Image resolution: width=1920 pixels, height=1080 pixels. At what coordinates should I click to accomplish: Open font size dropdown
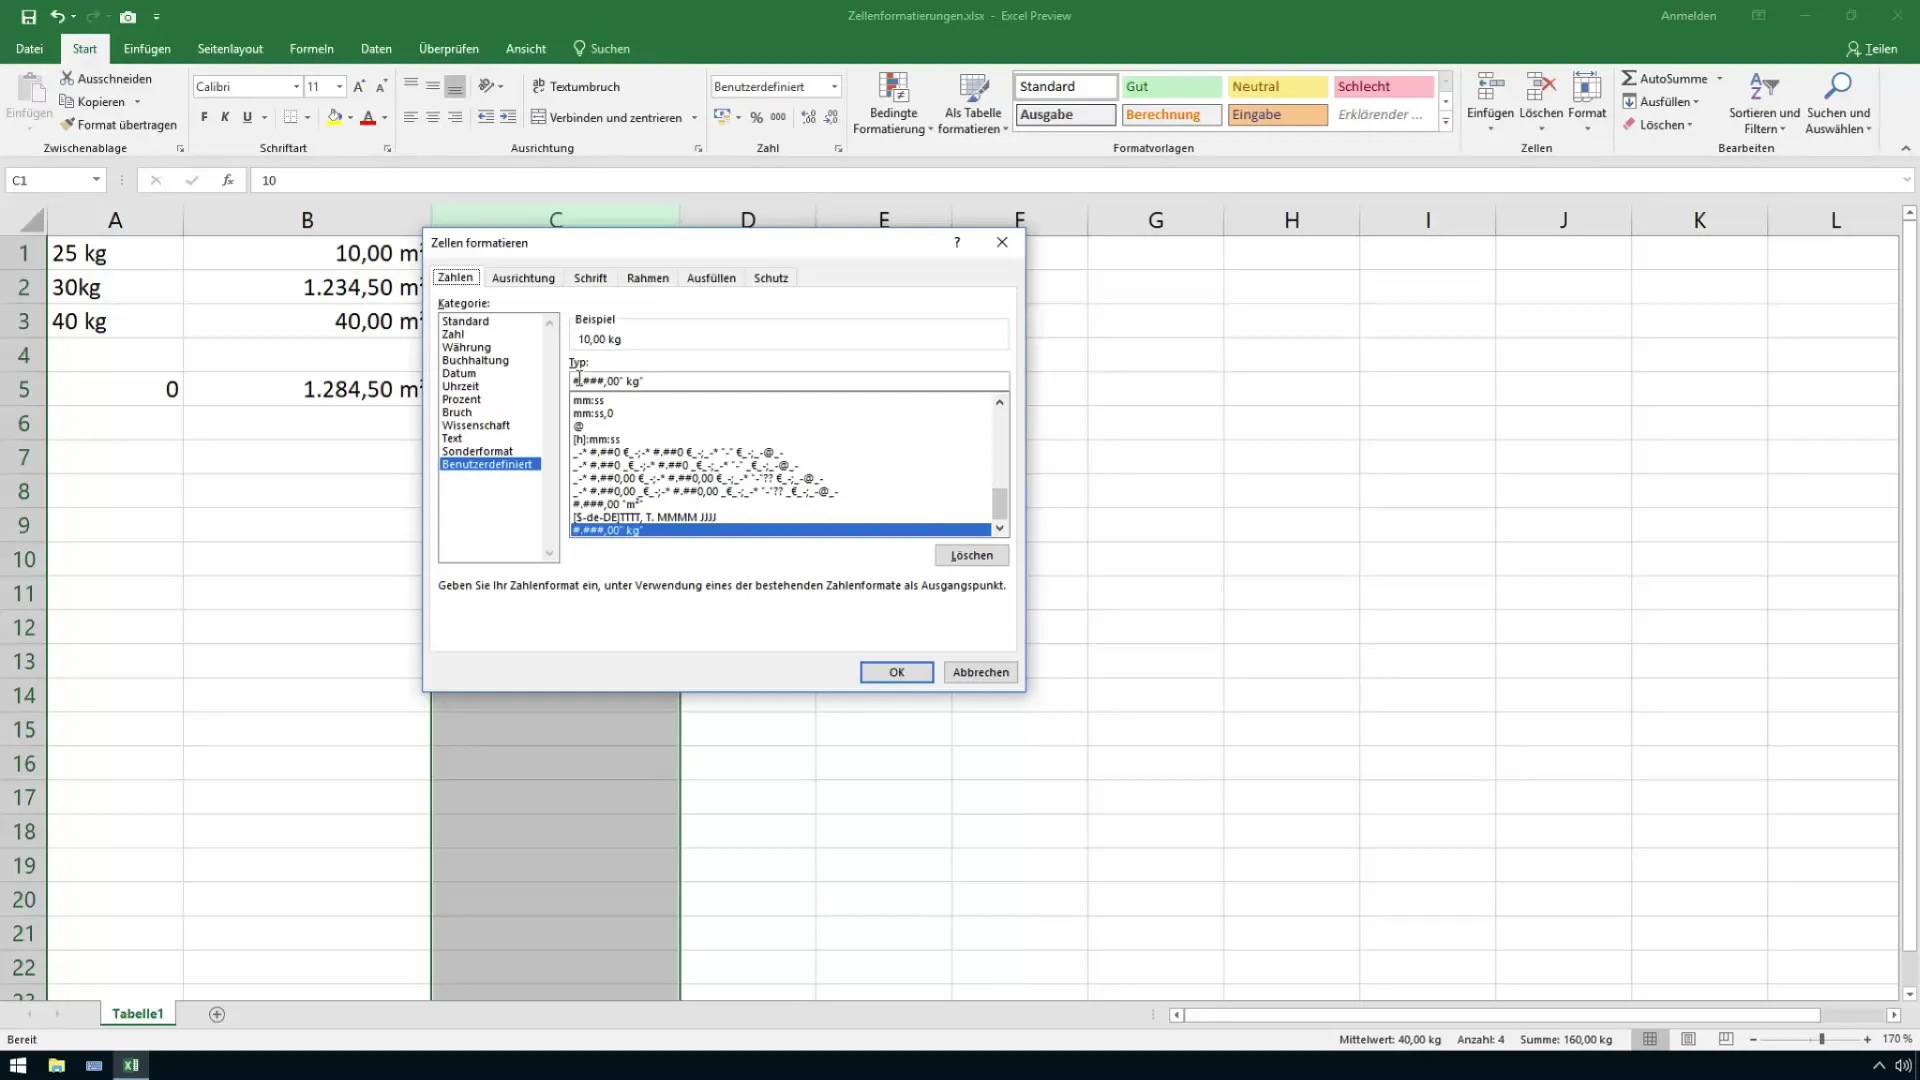(x=340, y=87)
